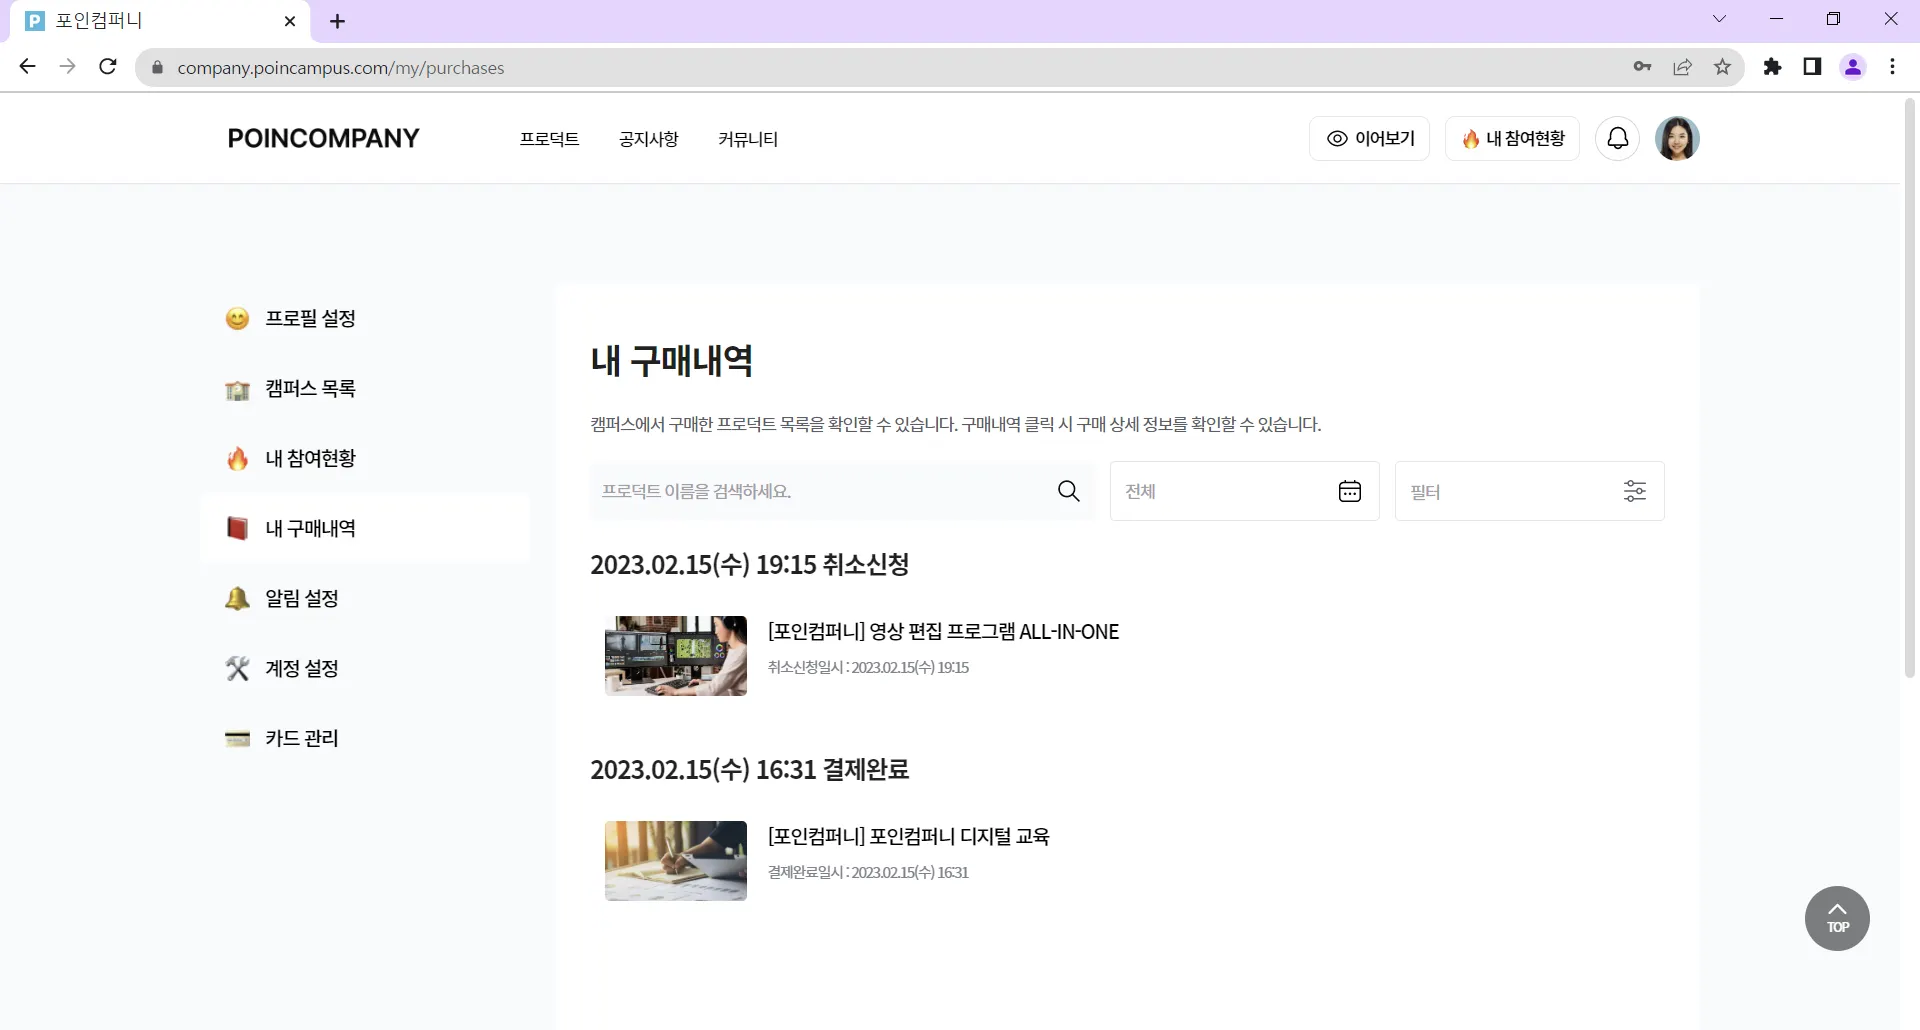The width and height of the screenshot is (1920, 1030).
Task: Reload the page with the refresh icon
Action: (108, 67)
